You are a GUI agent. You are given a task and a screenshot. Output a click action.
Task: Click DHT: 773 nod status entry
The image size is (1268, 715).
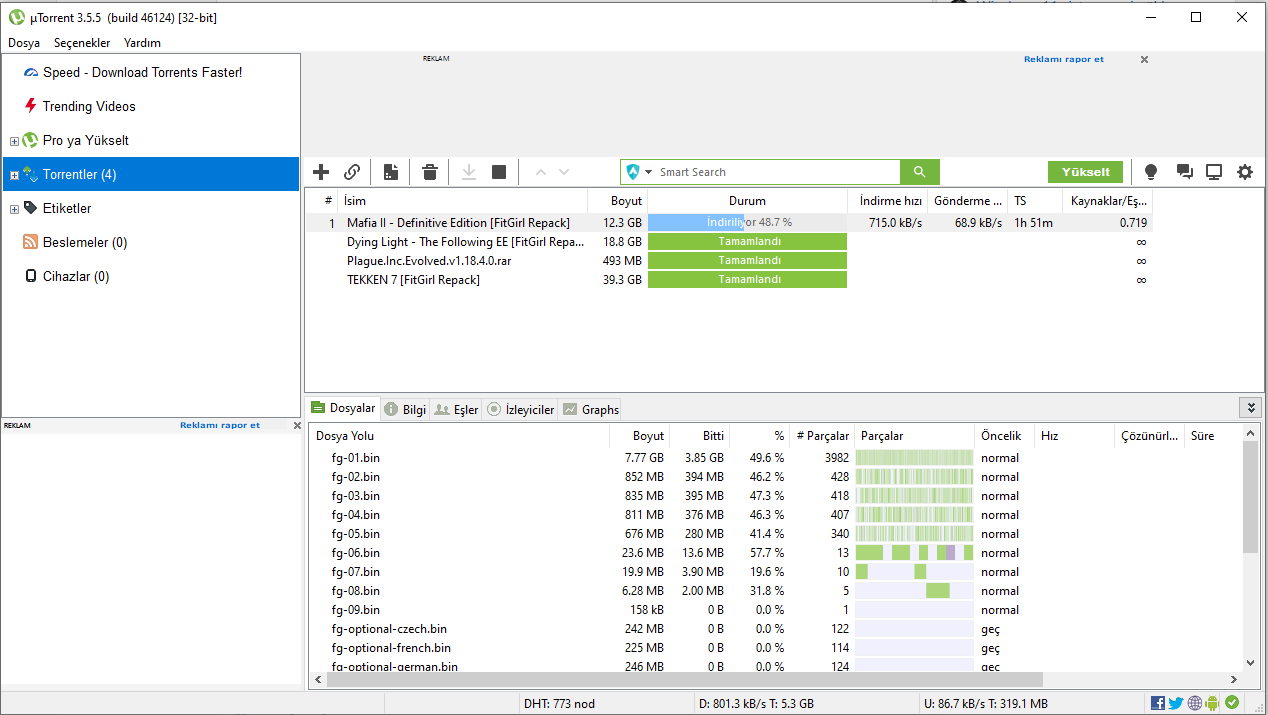pos(559,704)
